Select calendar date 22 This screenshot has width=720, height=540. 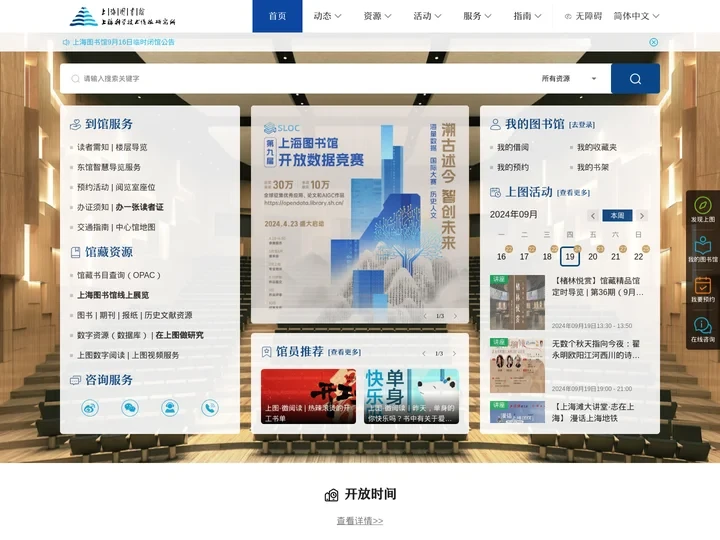click(638, 257)
